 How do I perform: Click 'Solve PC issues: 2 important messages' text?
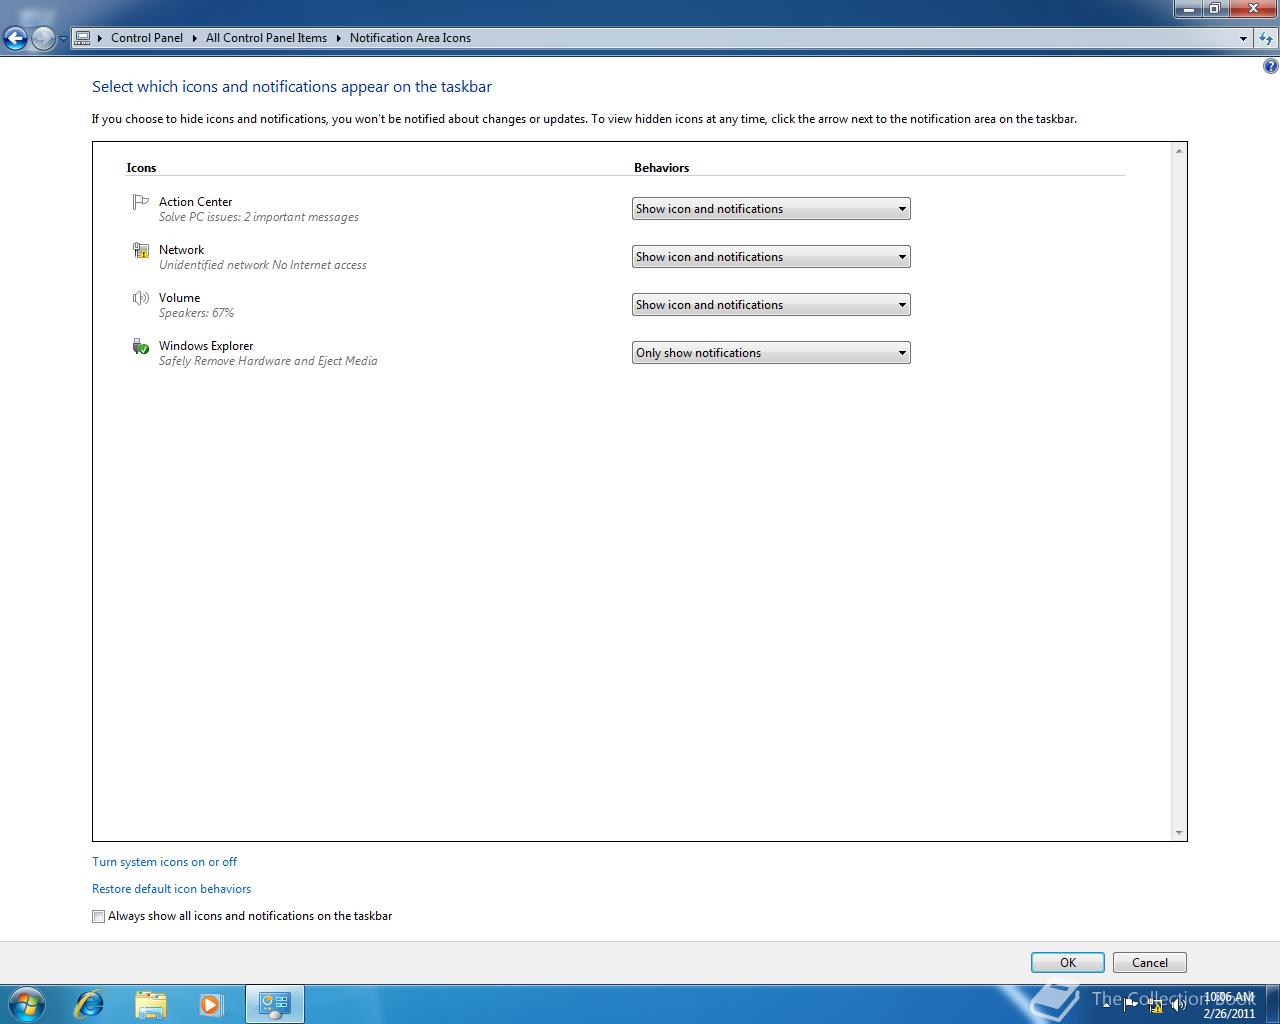pos(259,217)
